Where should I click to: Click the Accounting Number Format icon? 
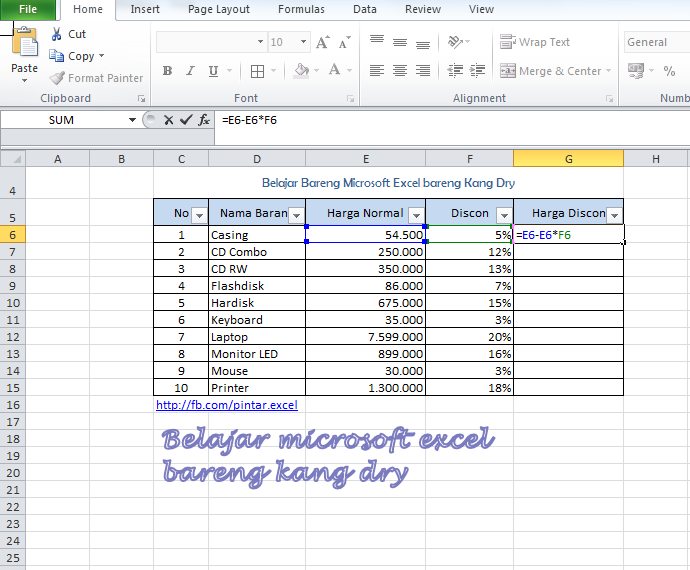click(635, 70)
